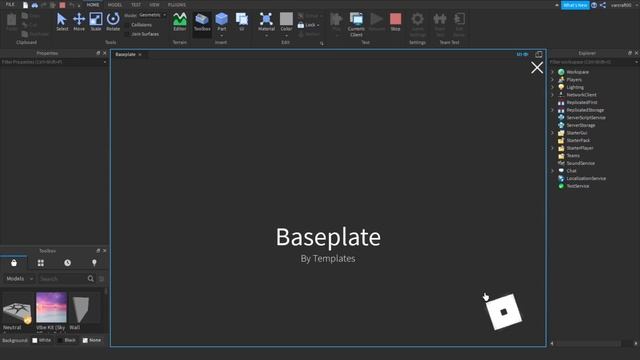Open the UI insert tool

point(242,22)
